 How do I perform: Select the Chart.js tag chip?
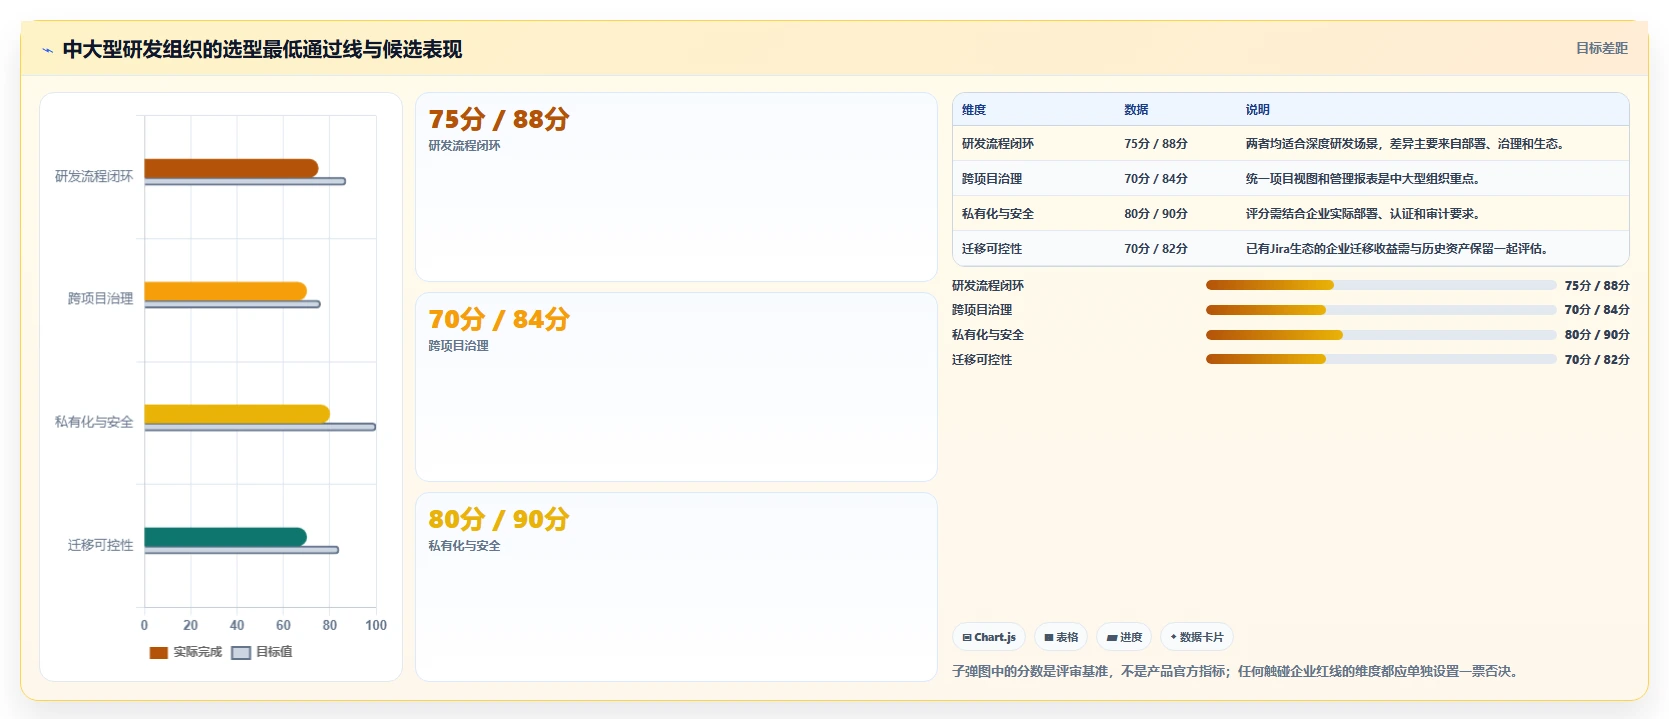pyautogui.click(x=989, y=637)
